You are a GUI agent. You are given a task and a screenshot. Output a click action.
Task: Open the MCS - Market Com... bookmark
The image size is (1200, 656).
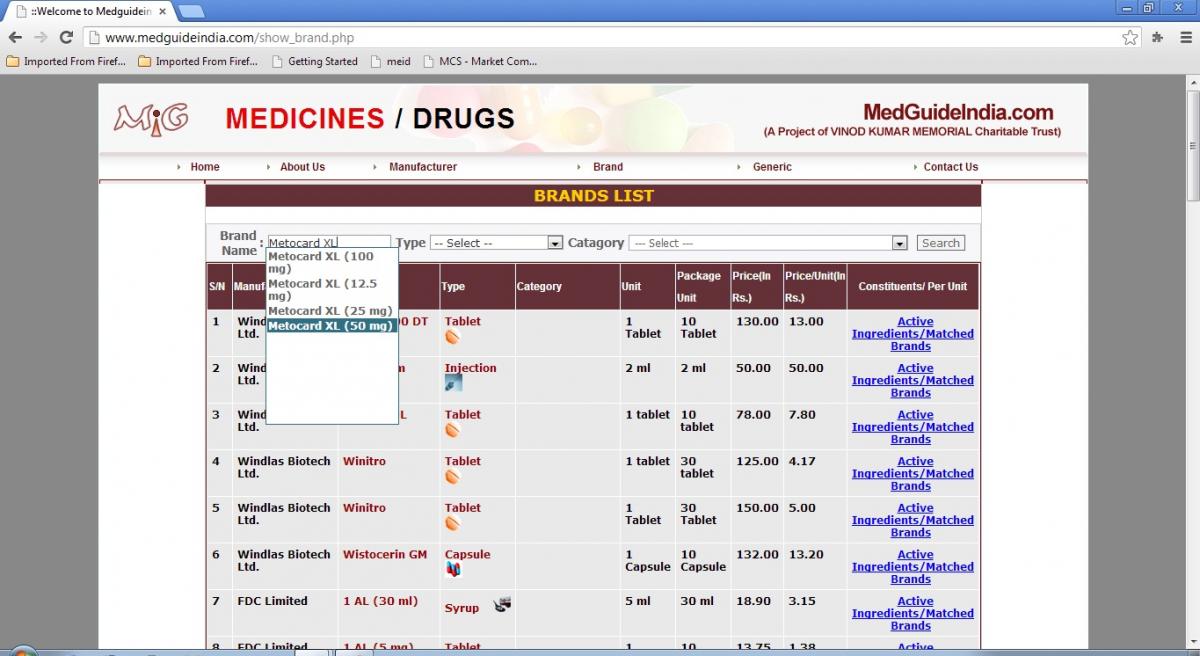coord(479,61)
